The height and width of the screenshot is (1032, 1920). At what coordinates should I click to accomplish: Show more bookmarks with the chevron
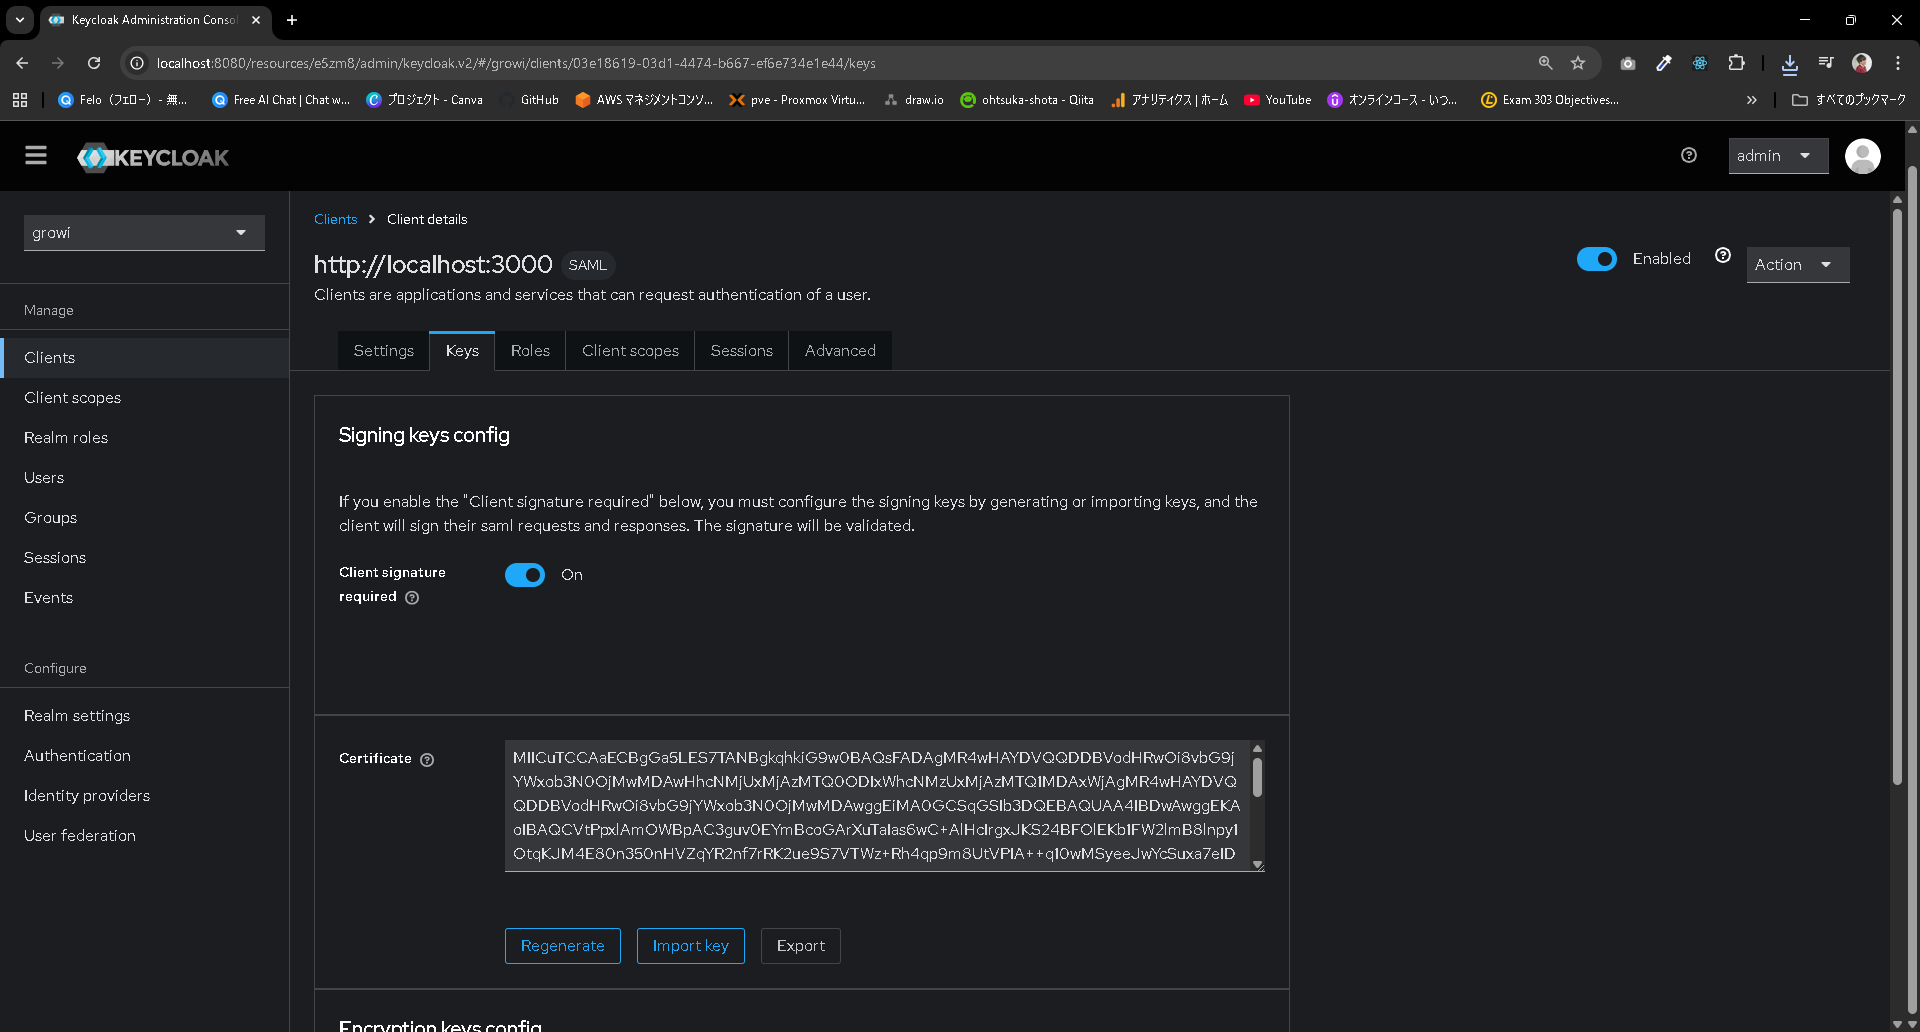coord(1751,100)
